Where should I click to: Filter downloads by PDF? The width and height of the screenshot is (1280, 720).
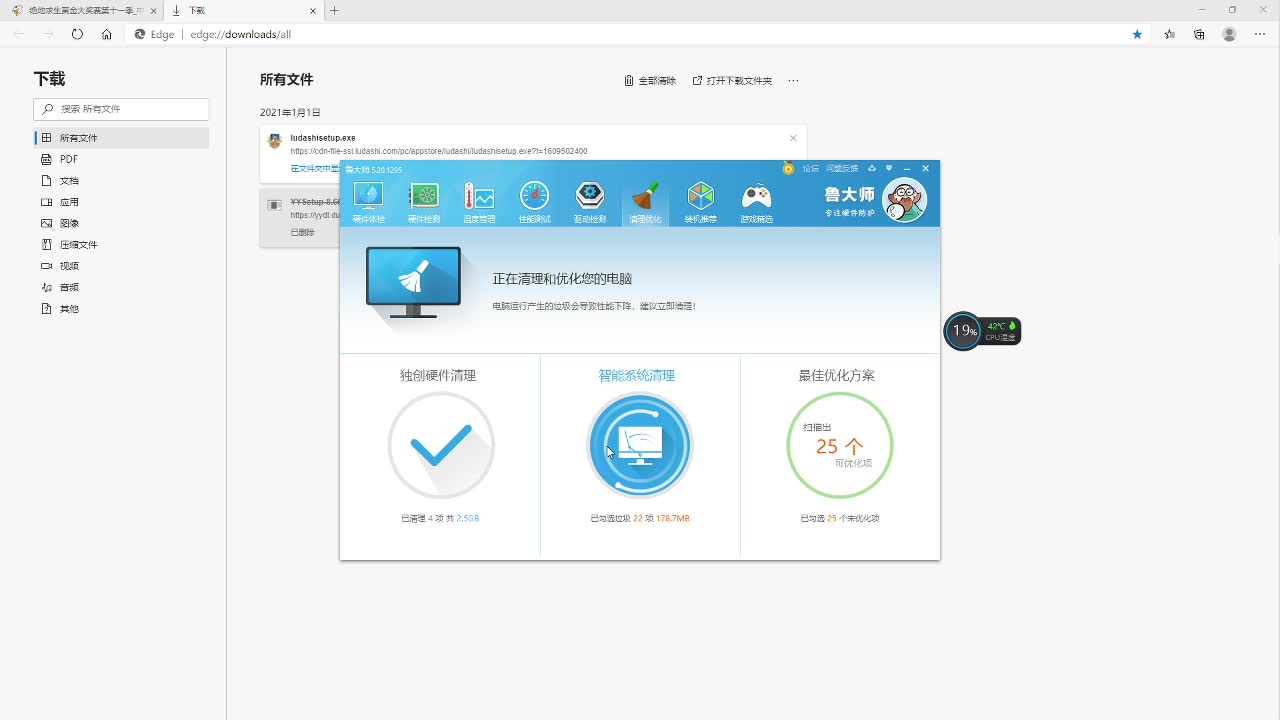121,159
